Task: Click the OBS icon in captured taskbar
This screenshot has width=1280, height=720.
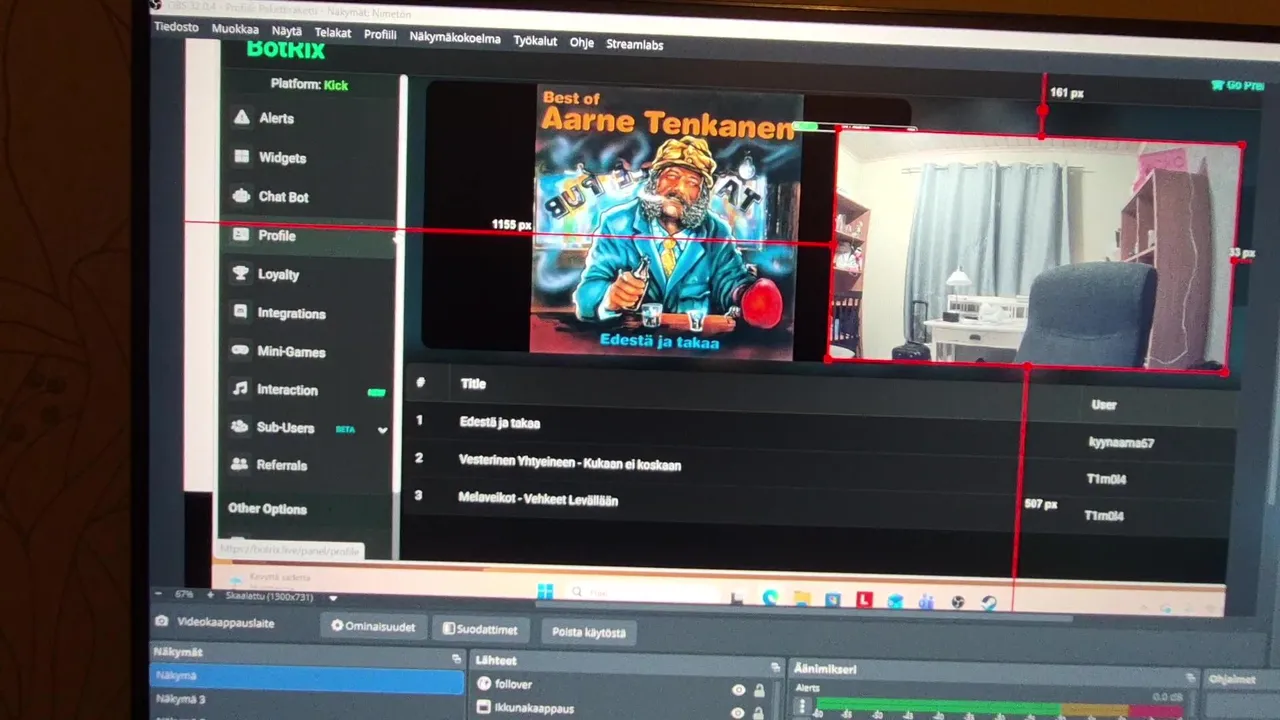Action: click(x=958, y=602)
